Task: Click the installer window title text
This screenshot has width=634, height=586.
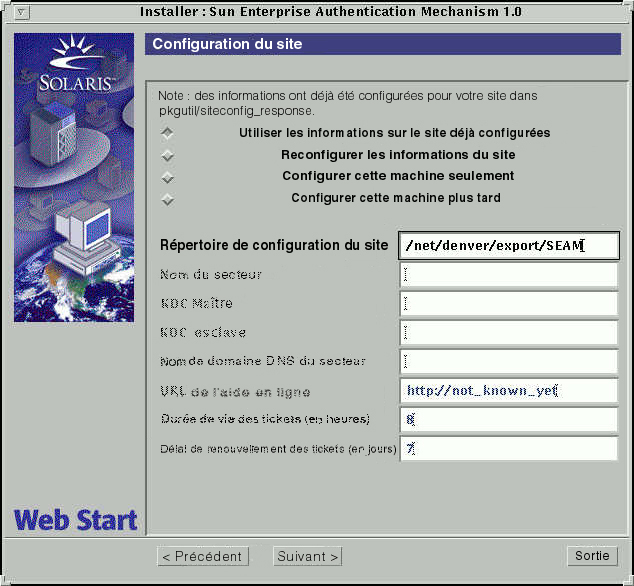Action: [331, 12]
